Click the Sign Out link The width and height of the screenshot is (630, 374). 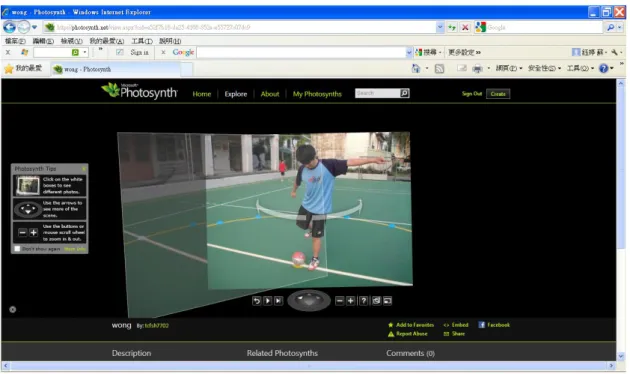click(x=472, y=94)
